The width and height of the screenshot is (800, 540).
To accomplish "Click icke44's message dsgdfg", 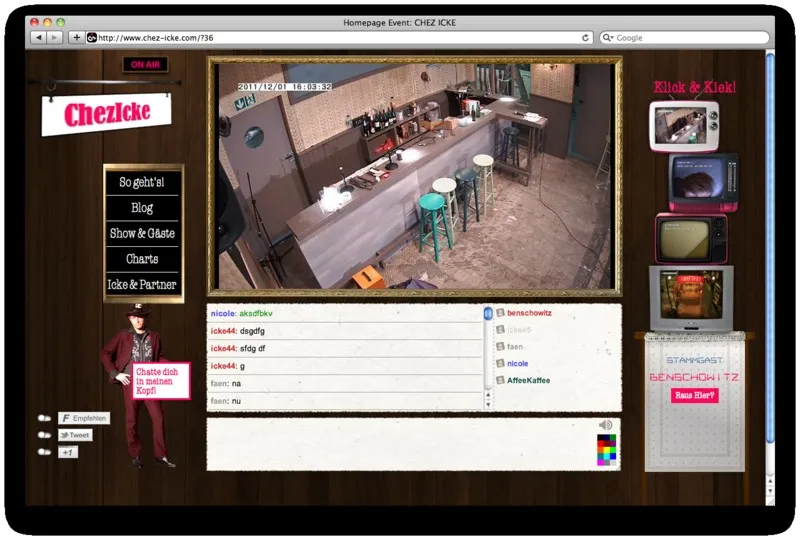I will click(252, 331).
